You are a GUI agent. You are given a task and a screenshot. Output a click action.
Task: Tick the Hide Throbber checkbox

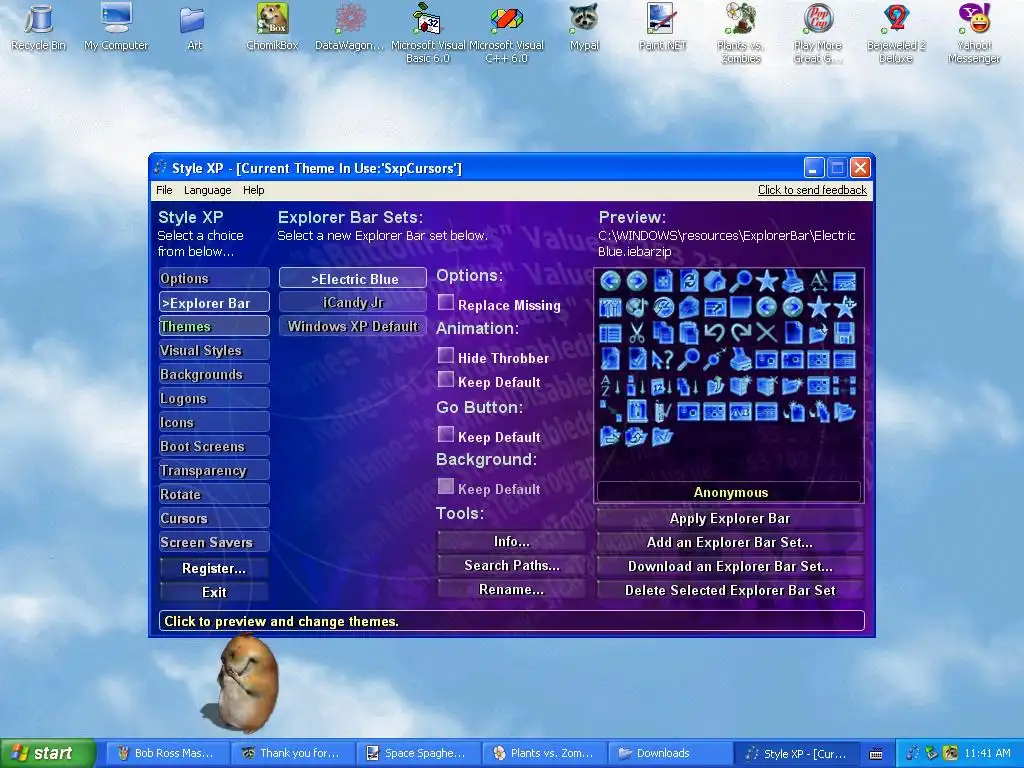[445, 355]
